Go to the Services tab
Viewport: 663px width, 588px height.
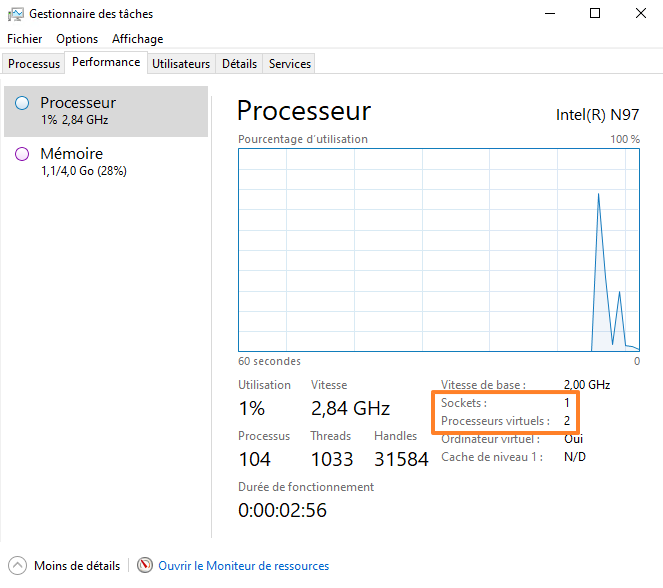coord(290,64)
